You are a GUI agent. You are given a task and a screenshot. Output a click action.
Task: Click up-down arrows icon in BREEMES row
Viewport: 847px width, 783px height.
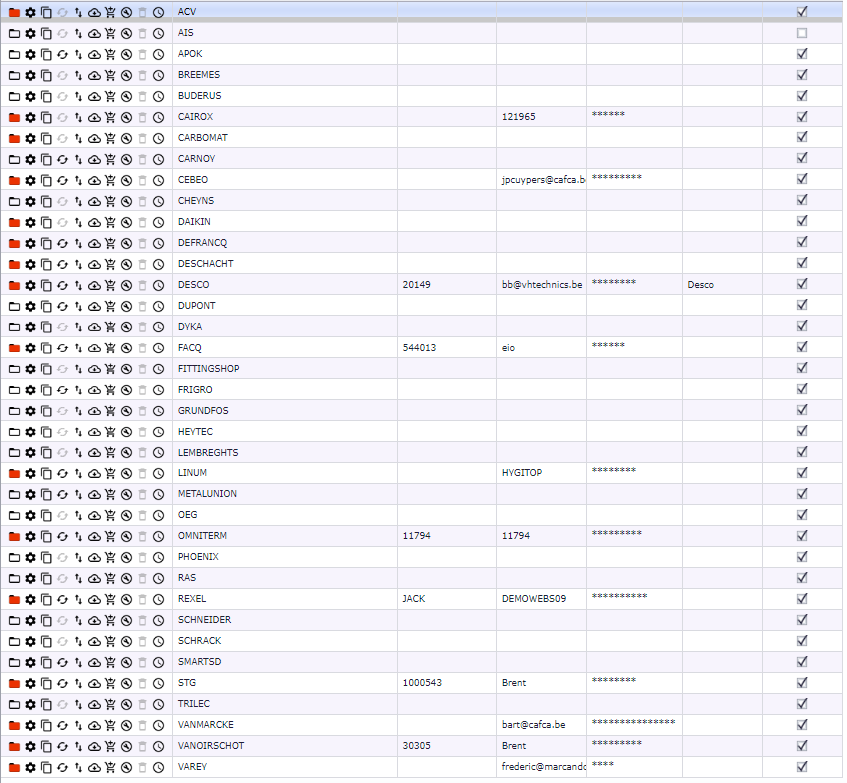click(x=78, y=76)
